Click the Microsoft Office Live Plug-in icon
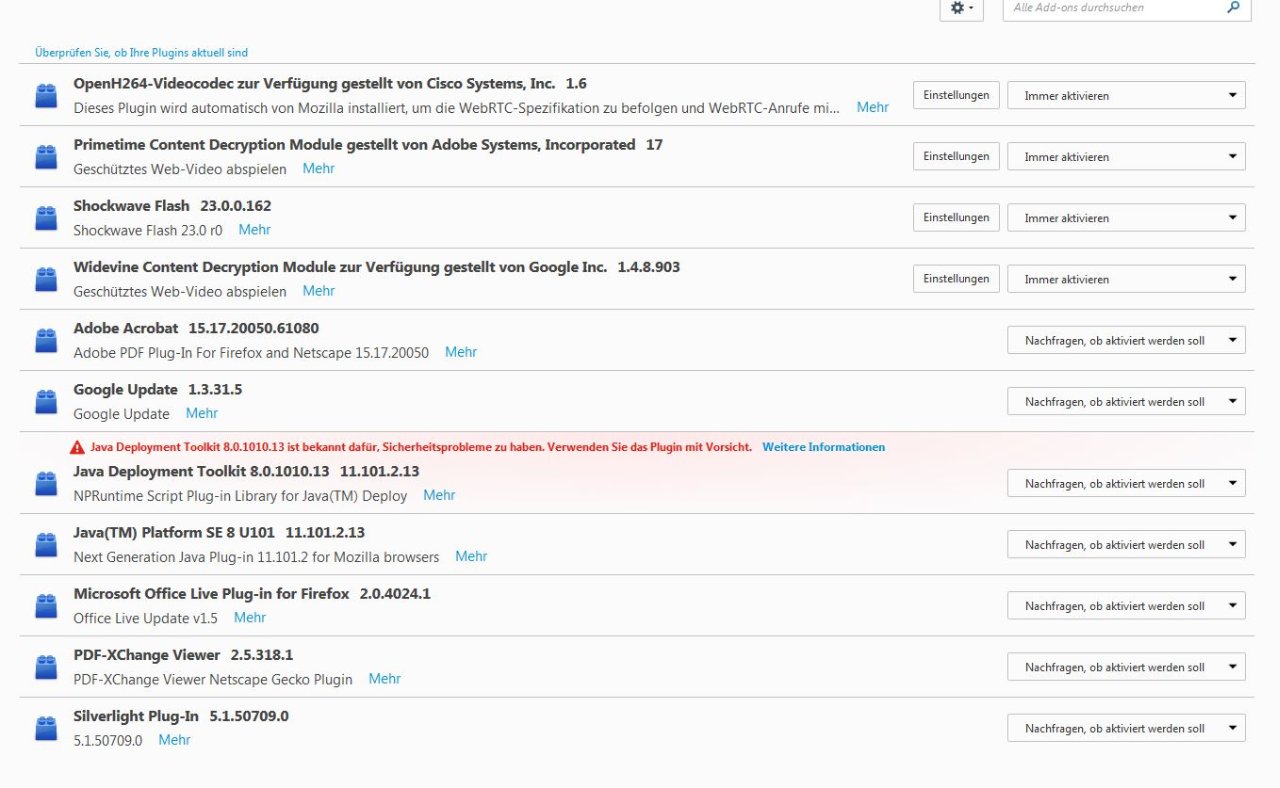 46,606
